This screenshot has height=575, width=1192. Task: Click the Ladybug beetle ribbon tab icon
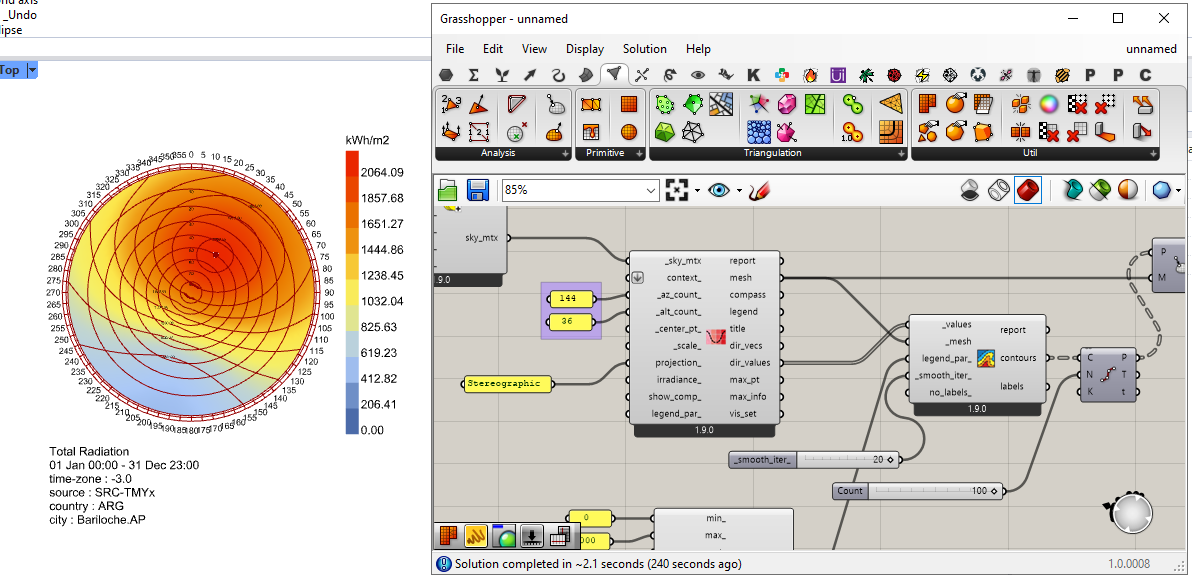893,75
